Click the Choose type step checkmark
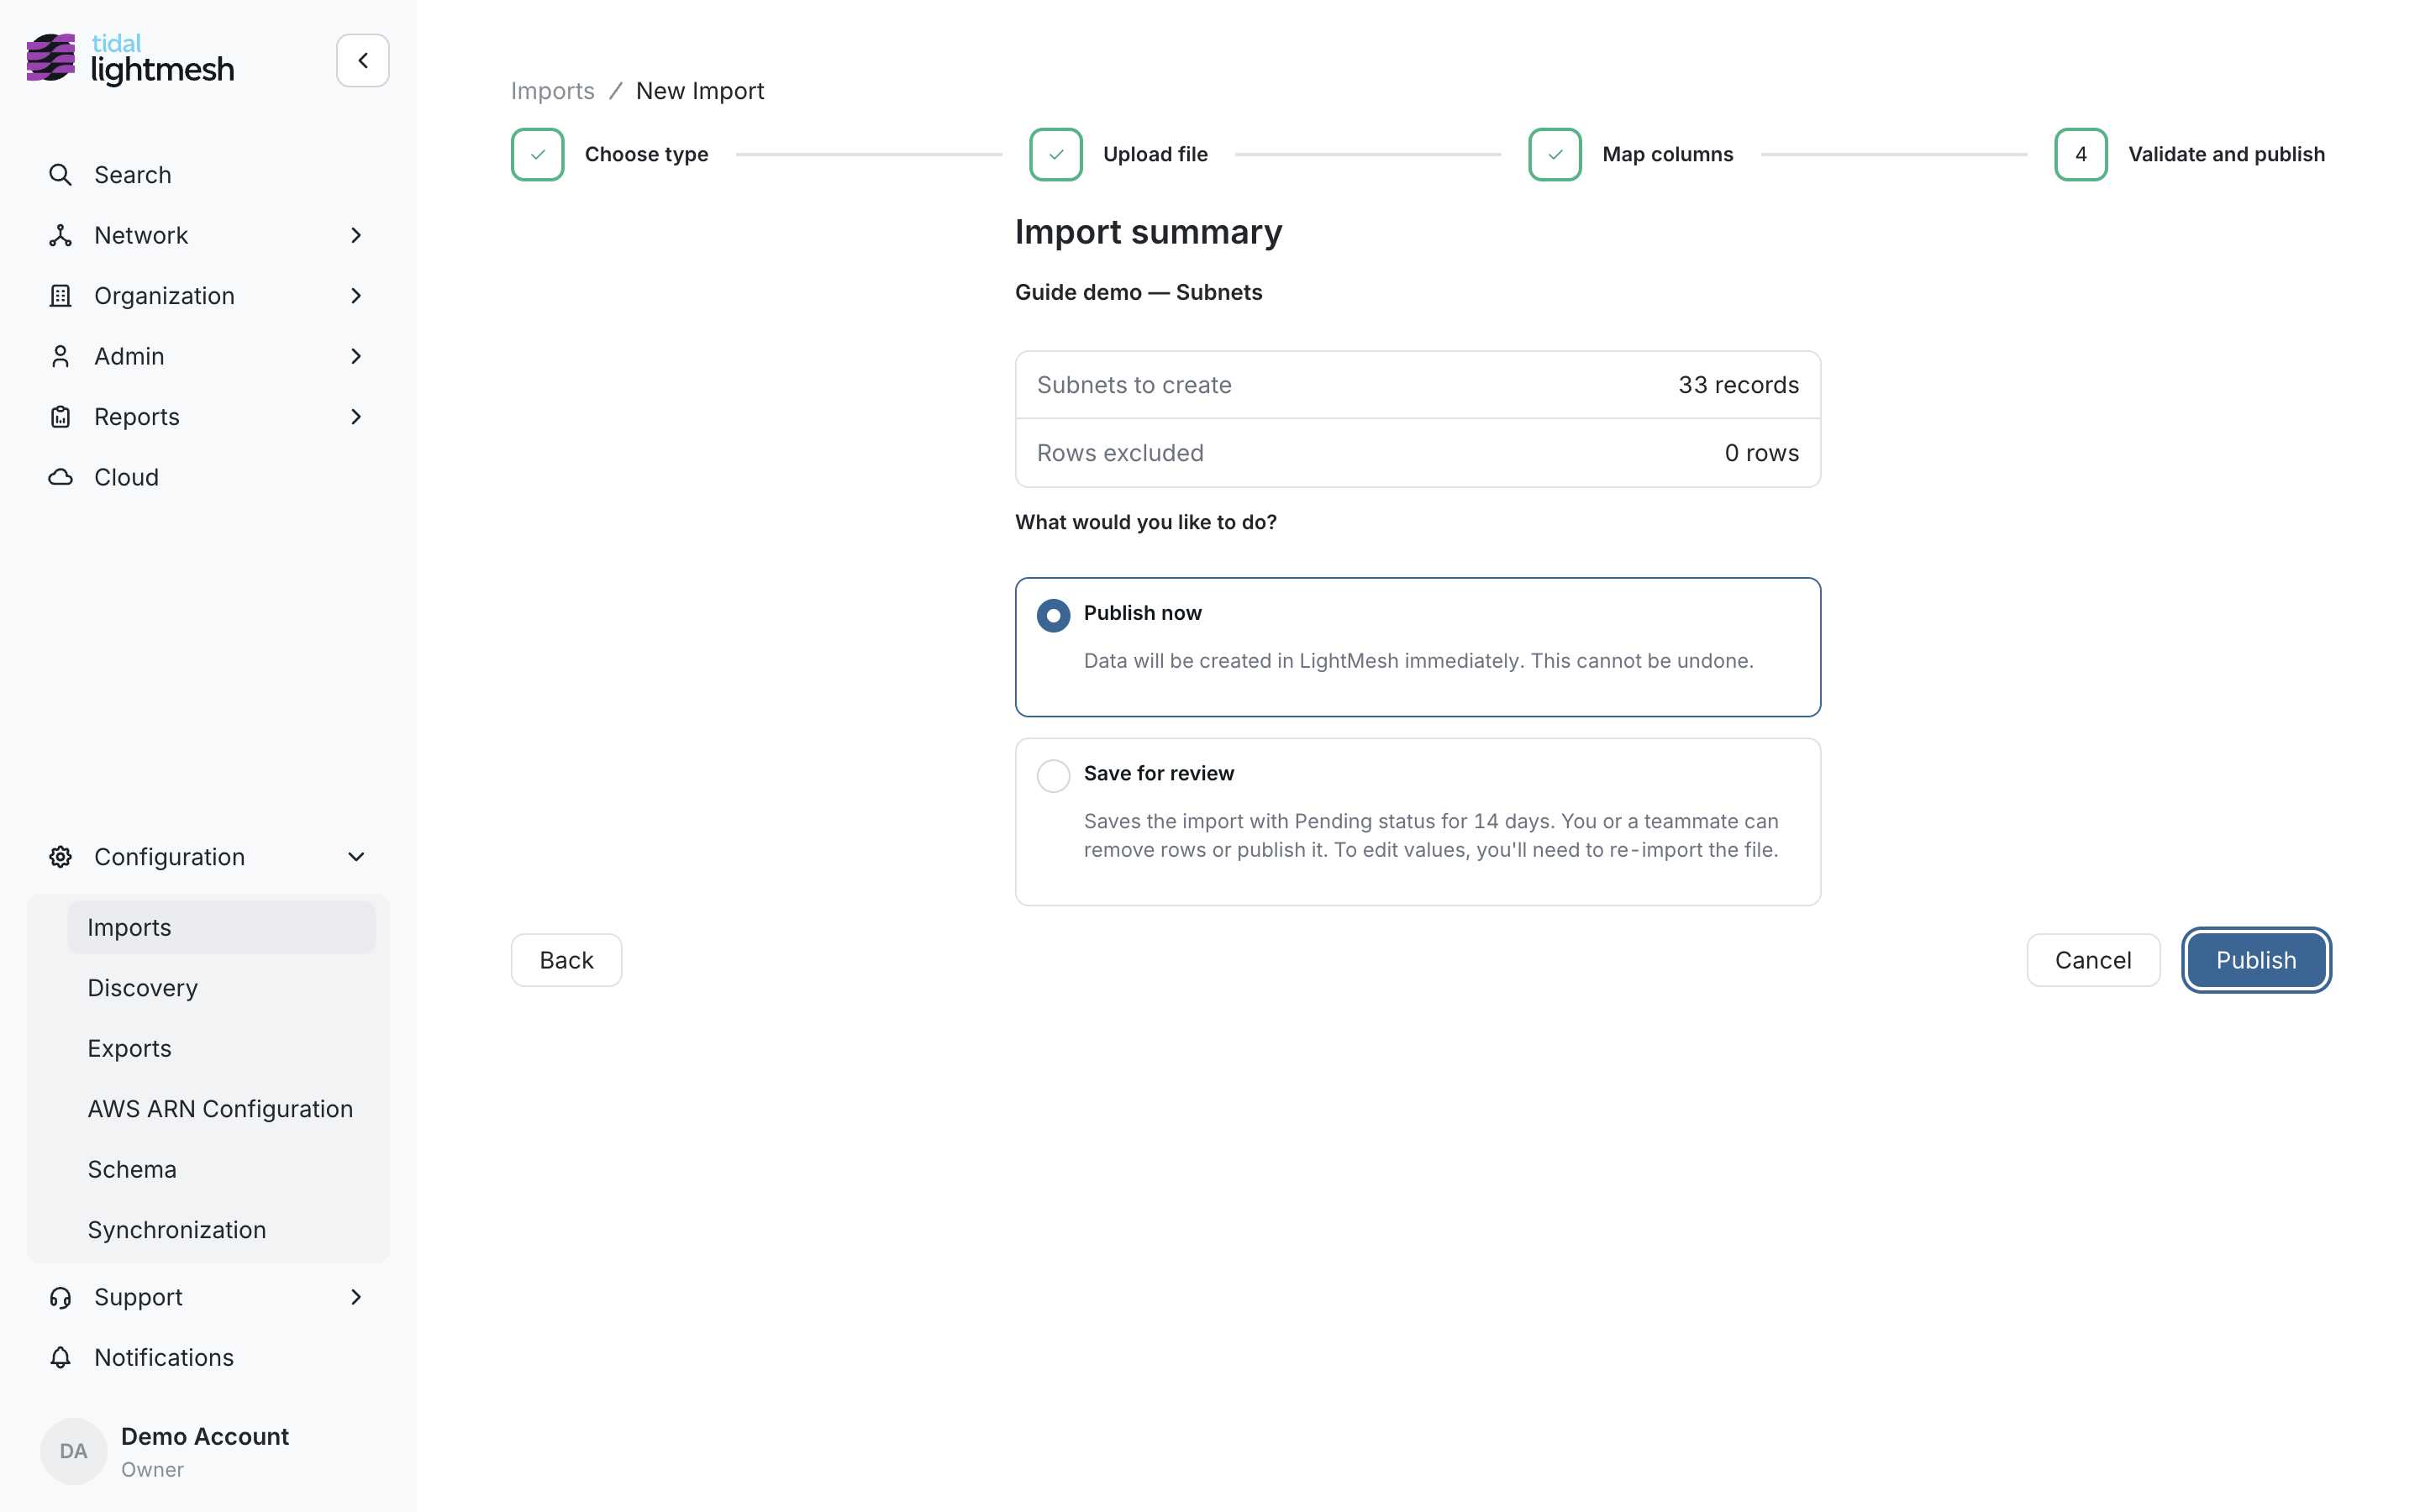Viewport: 2420px width, 1512px height. click(537, 154)
